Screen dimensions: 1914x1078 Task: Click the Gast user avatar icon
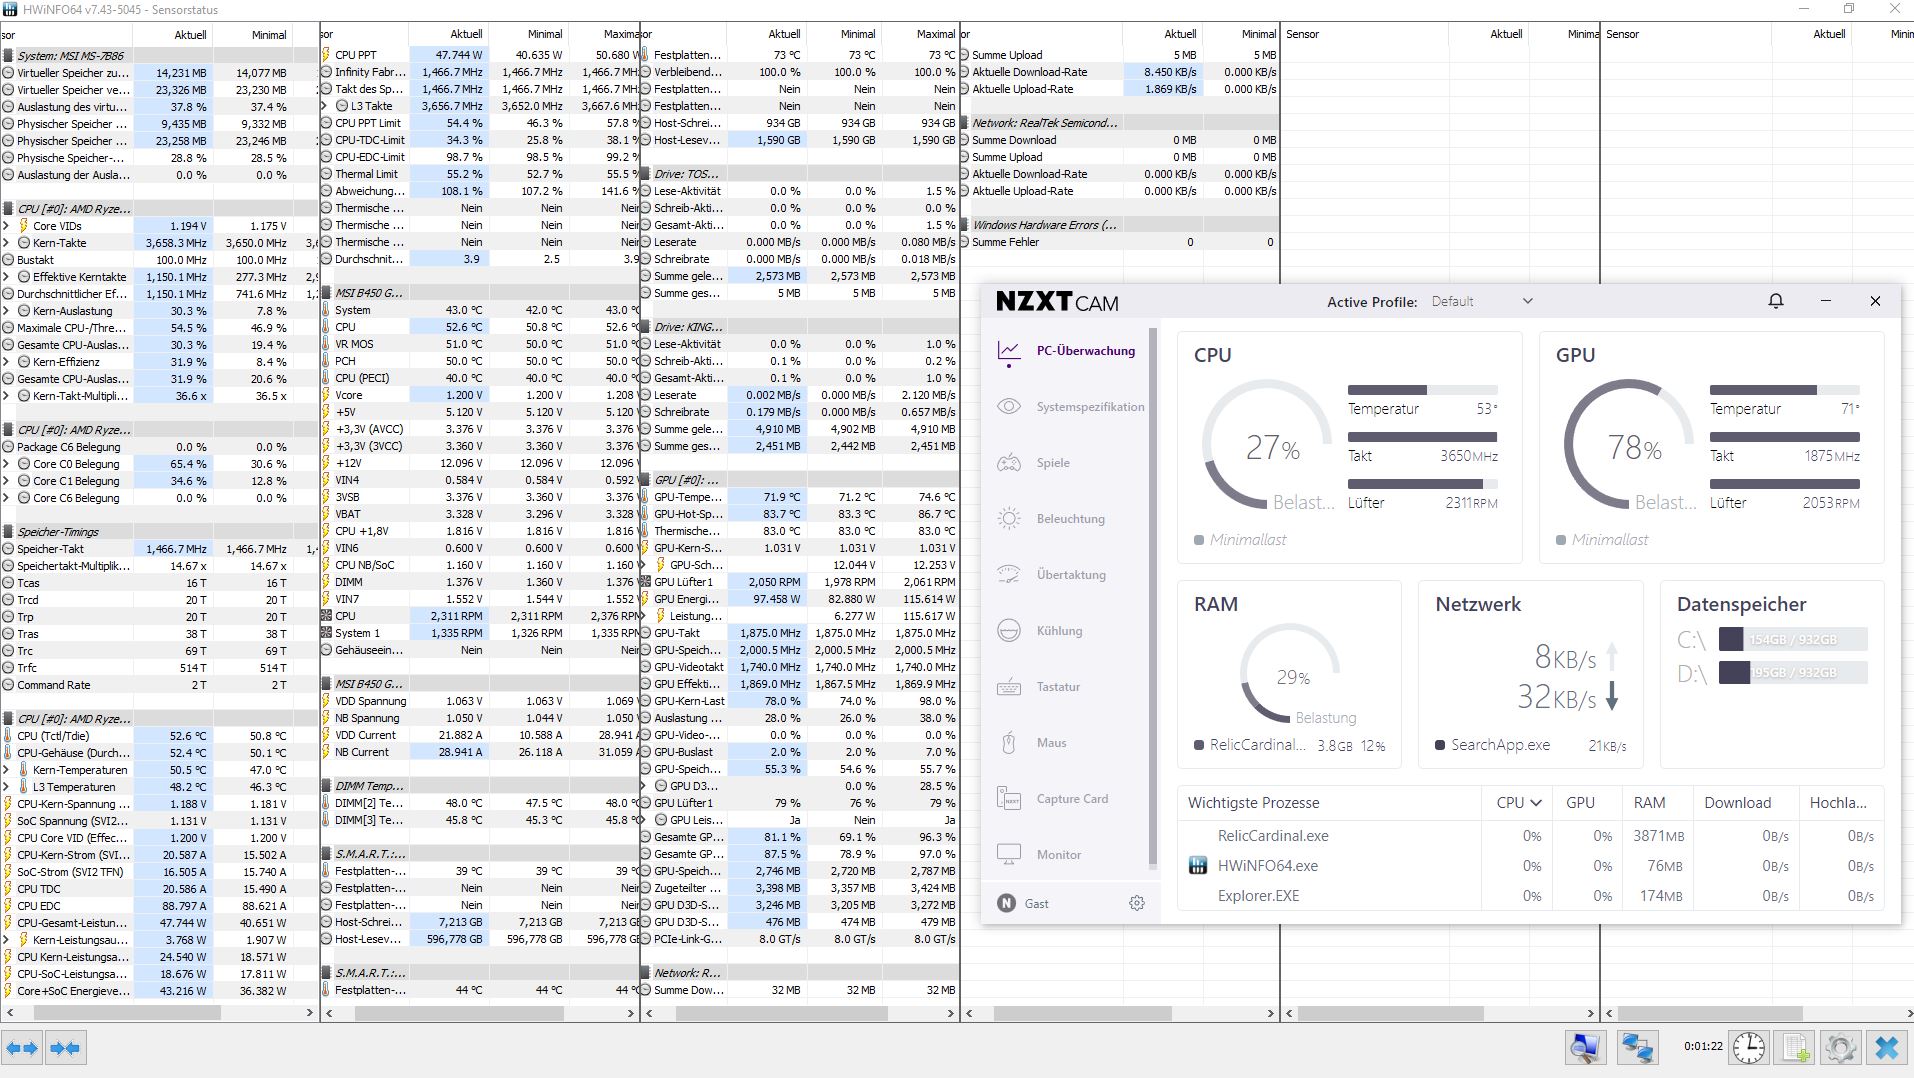click(1006, 903)
